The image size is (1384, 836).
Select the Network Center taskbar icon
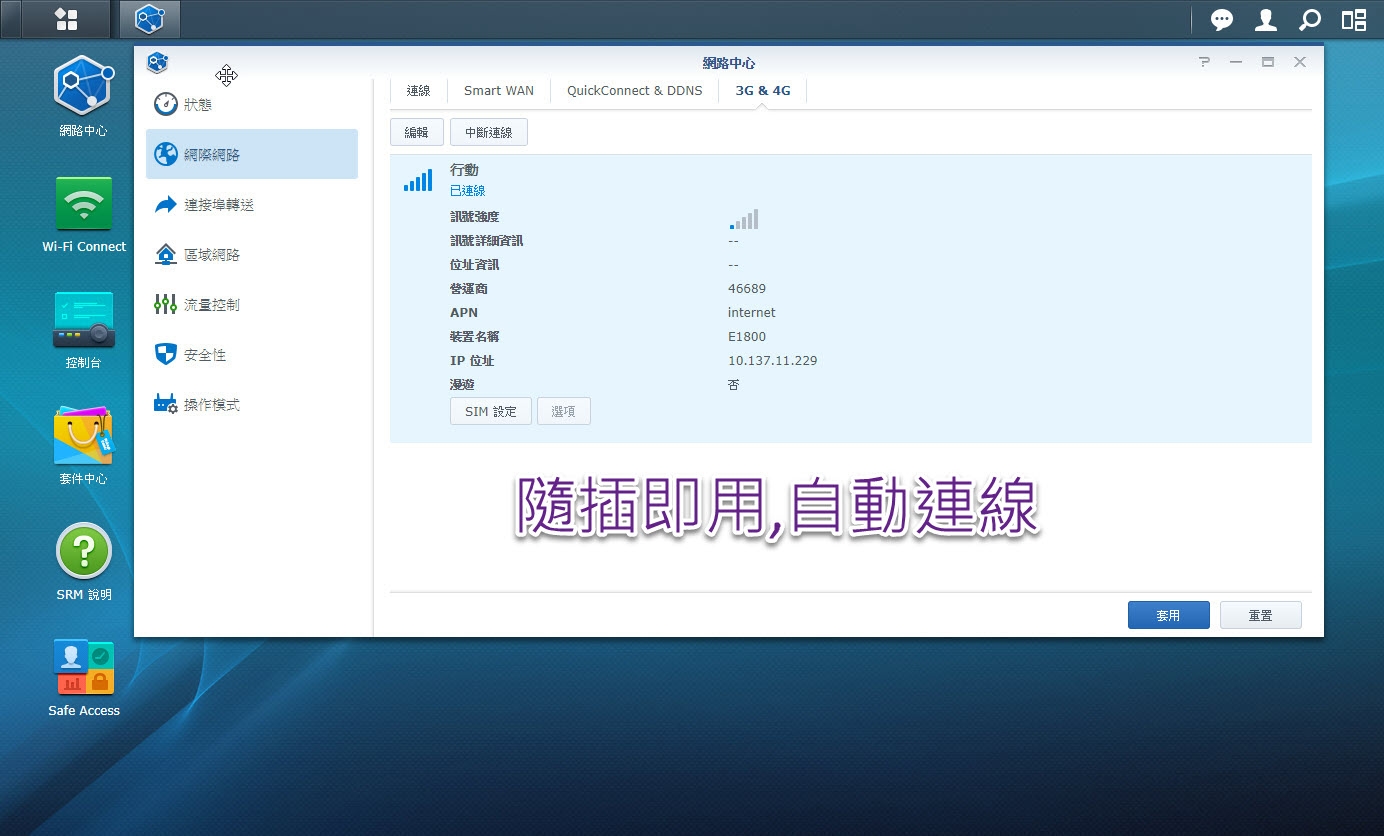click(x=150, y=19)
